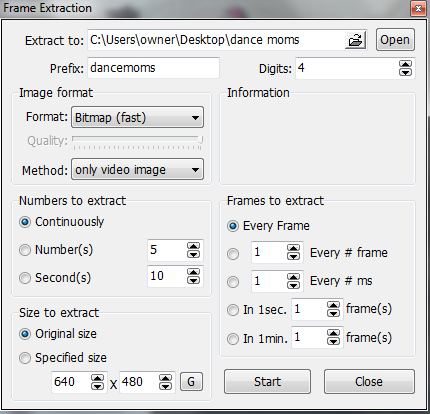Increase Second(s) spinner value
Image resolution: width=430 pixels, height=414 pixels.
click(x=193, y=272)
